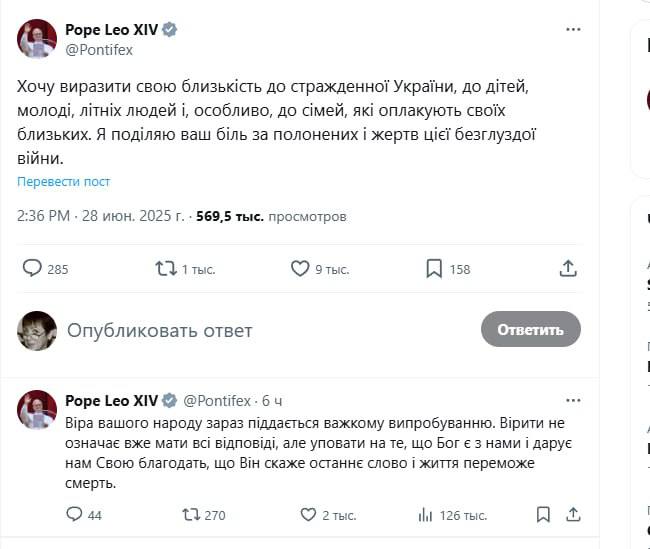Open more options on the second tweet
Viewport: 650px width, 549px height.
[573, 400]
